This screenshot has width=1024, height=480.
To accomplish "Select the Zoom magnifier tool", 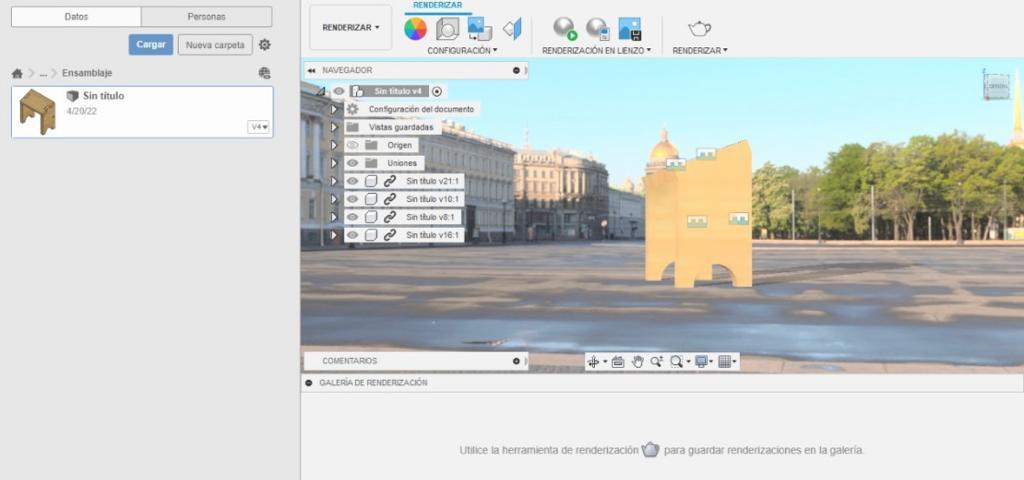I will [x=656, y=362].
